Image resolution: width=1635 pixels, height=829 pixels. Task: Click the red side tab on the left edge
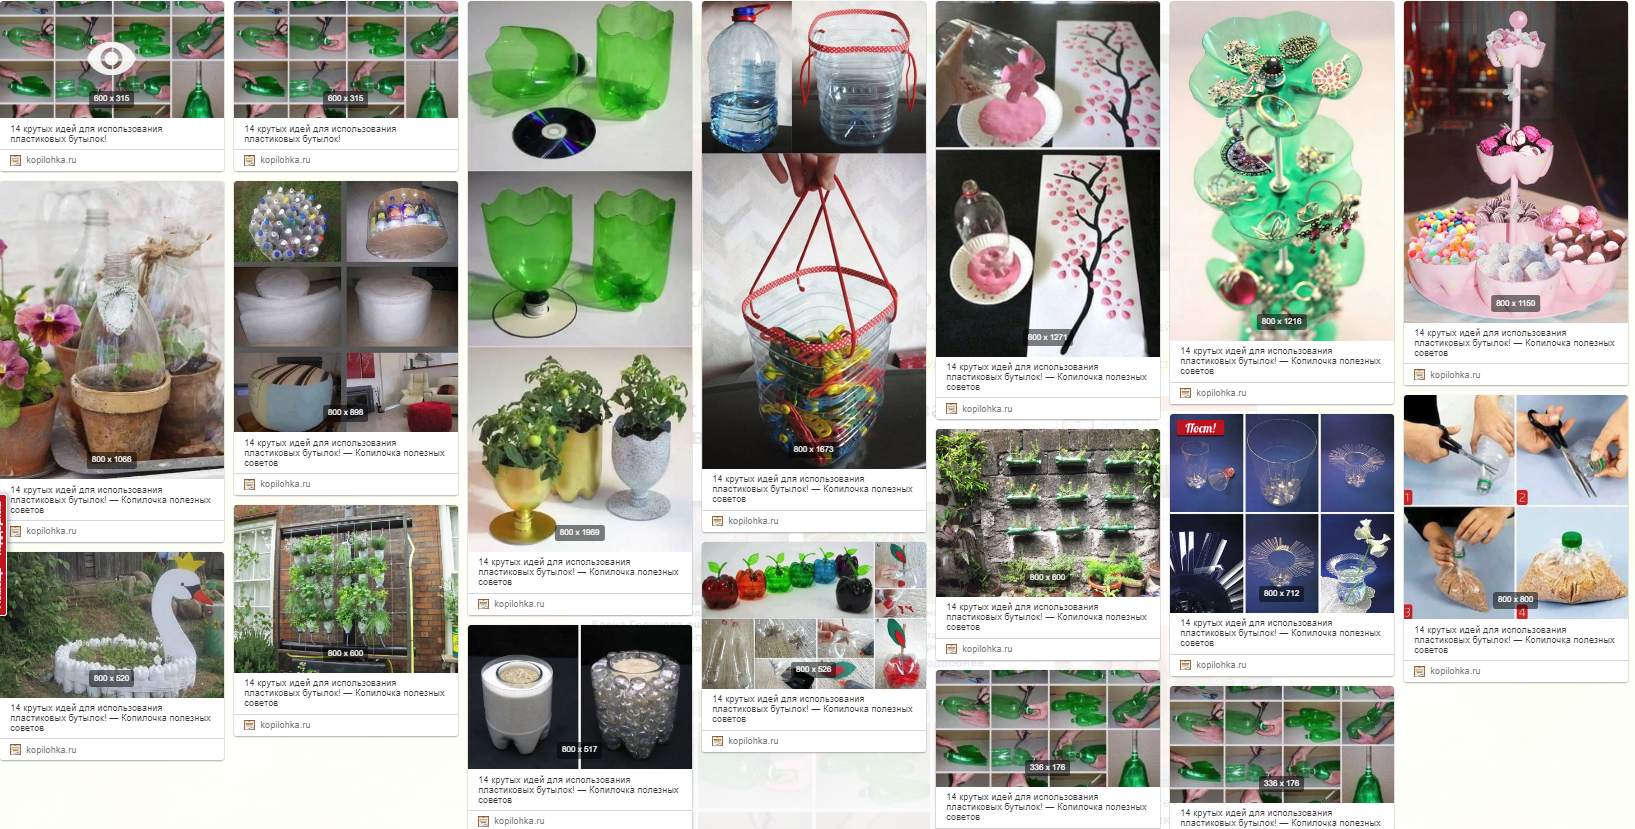point(3,555)
